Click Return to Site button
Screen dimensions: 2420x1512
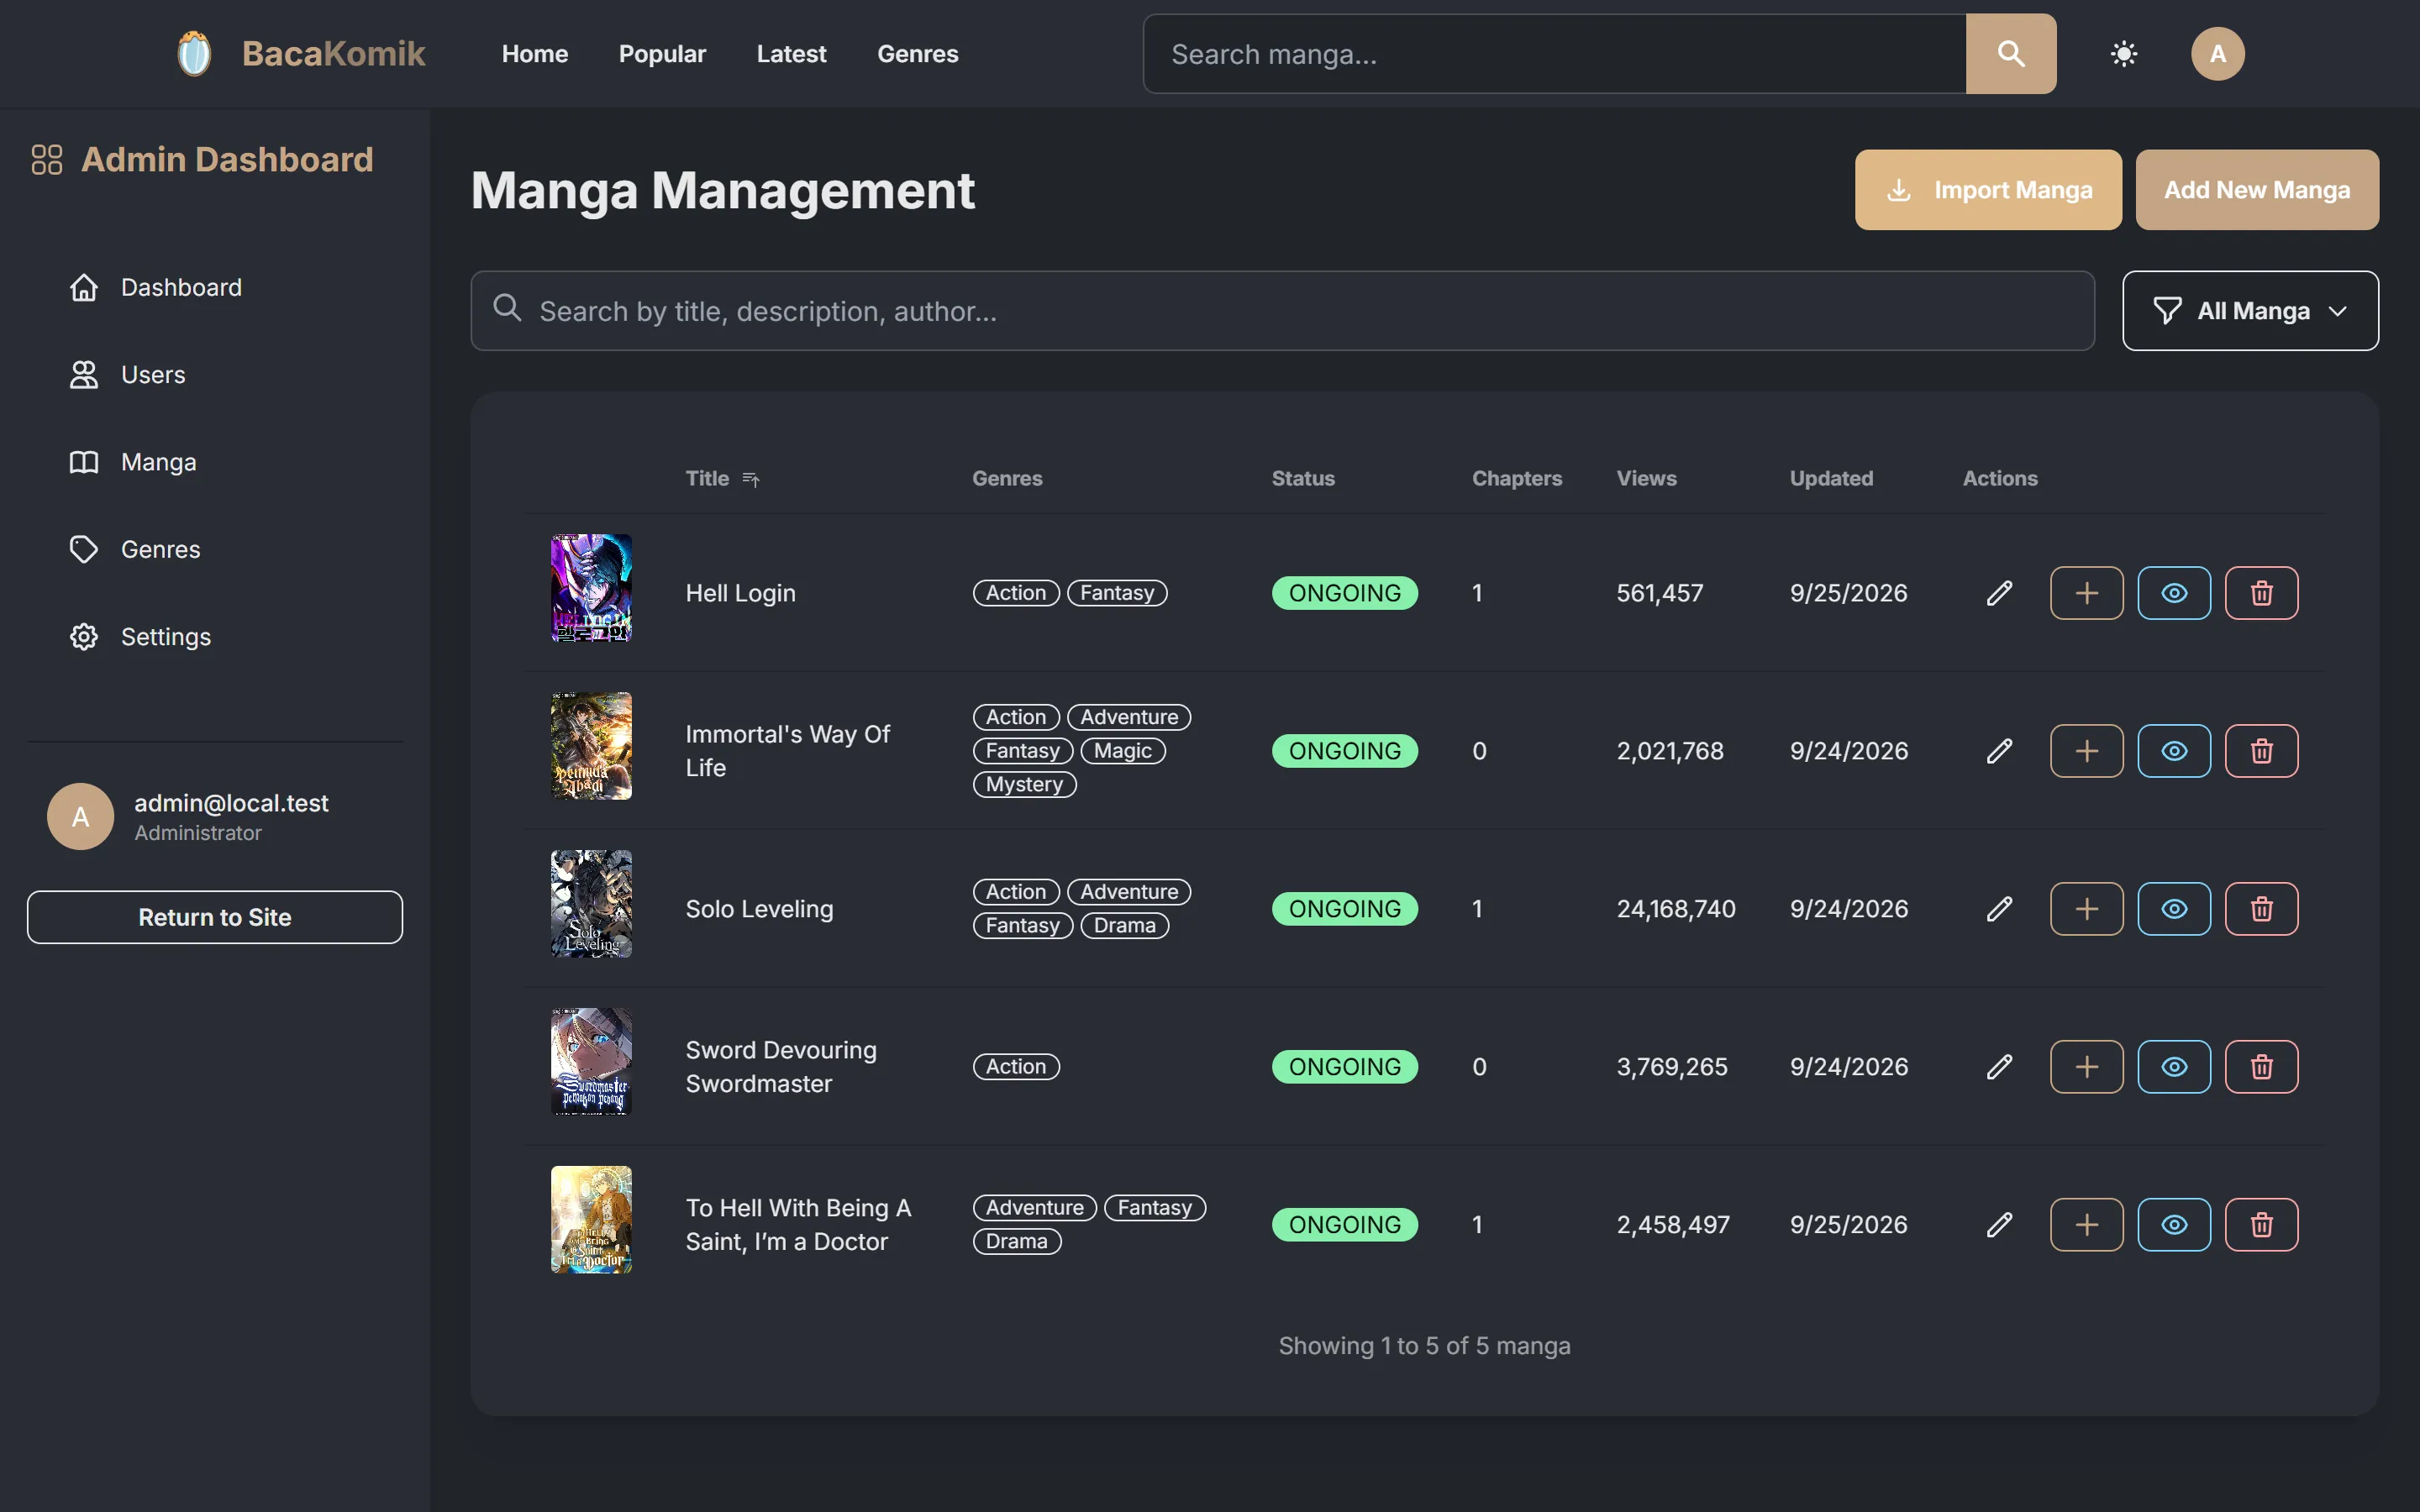tap(215, 917)
